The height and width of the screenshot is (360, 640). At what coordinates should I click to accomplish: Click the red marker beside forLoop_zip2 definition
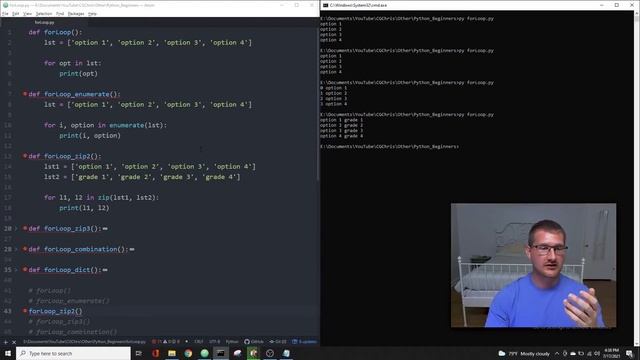tap(25, 156)
